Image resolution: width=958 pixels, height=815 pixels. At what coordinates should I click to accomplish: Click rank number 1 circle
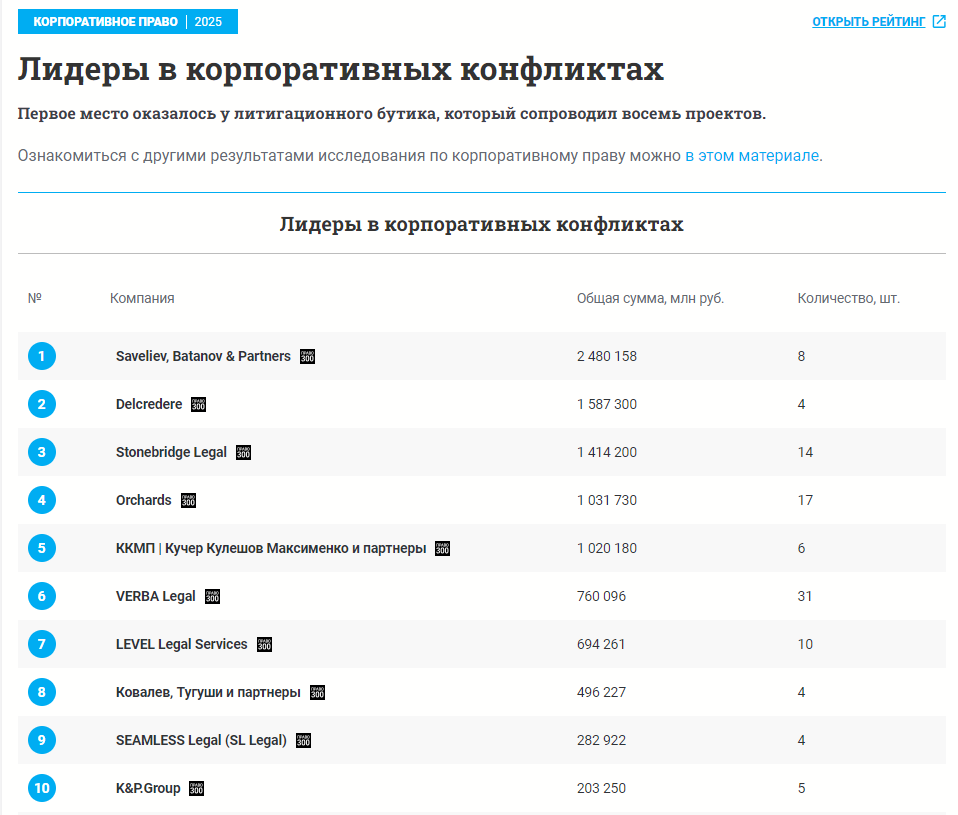(x=42, y=356)
